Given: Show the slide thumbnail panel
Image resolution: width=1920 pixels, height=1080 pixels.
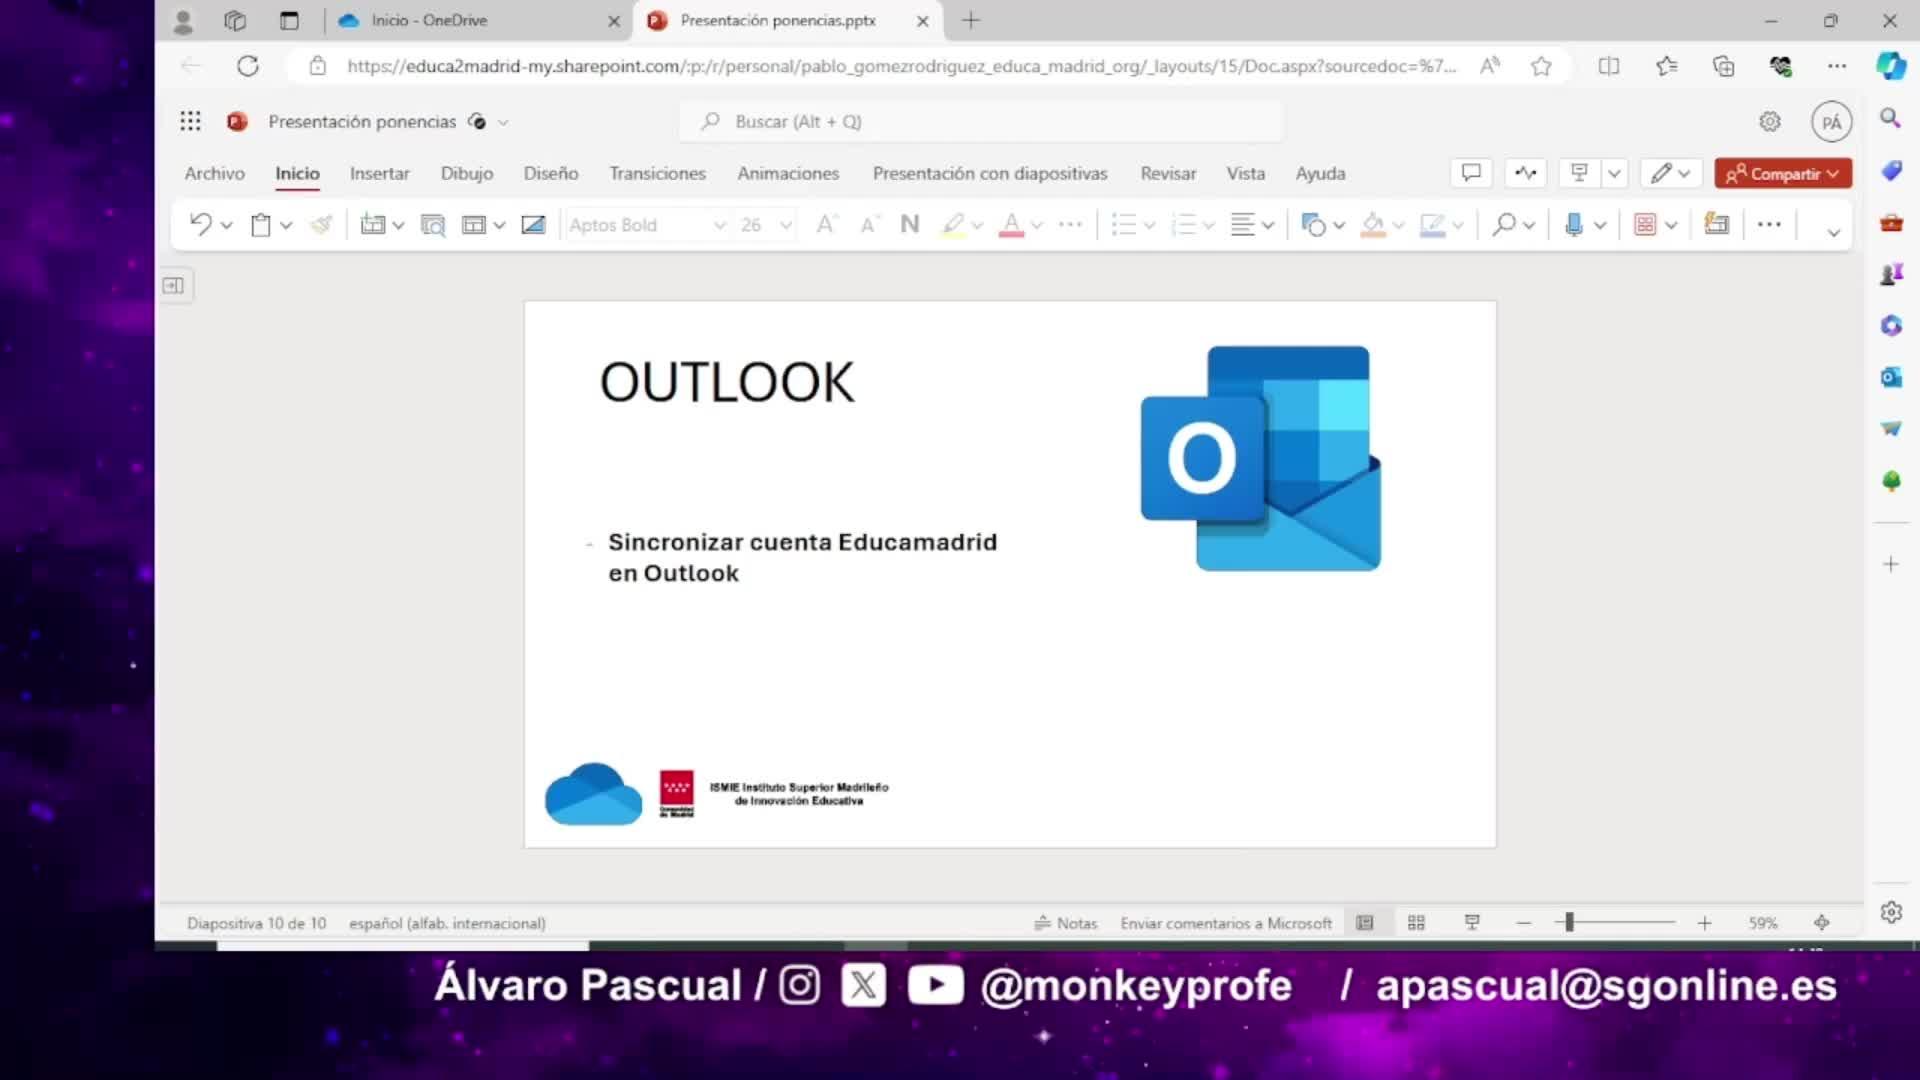Looking at the screenshot, I should tap(174, 286).
